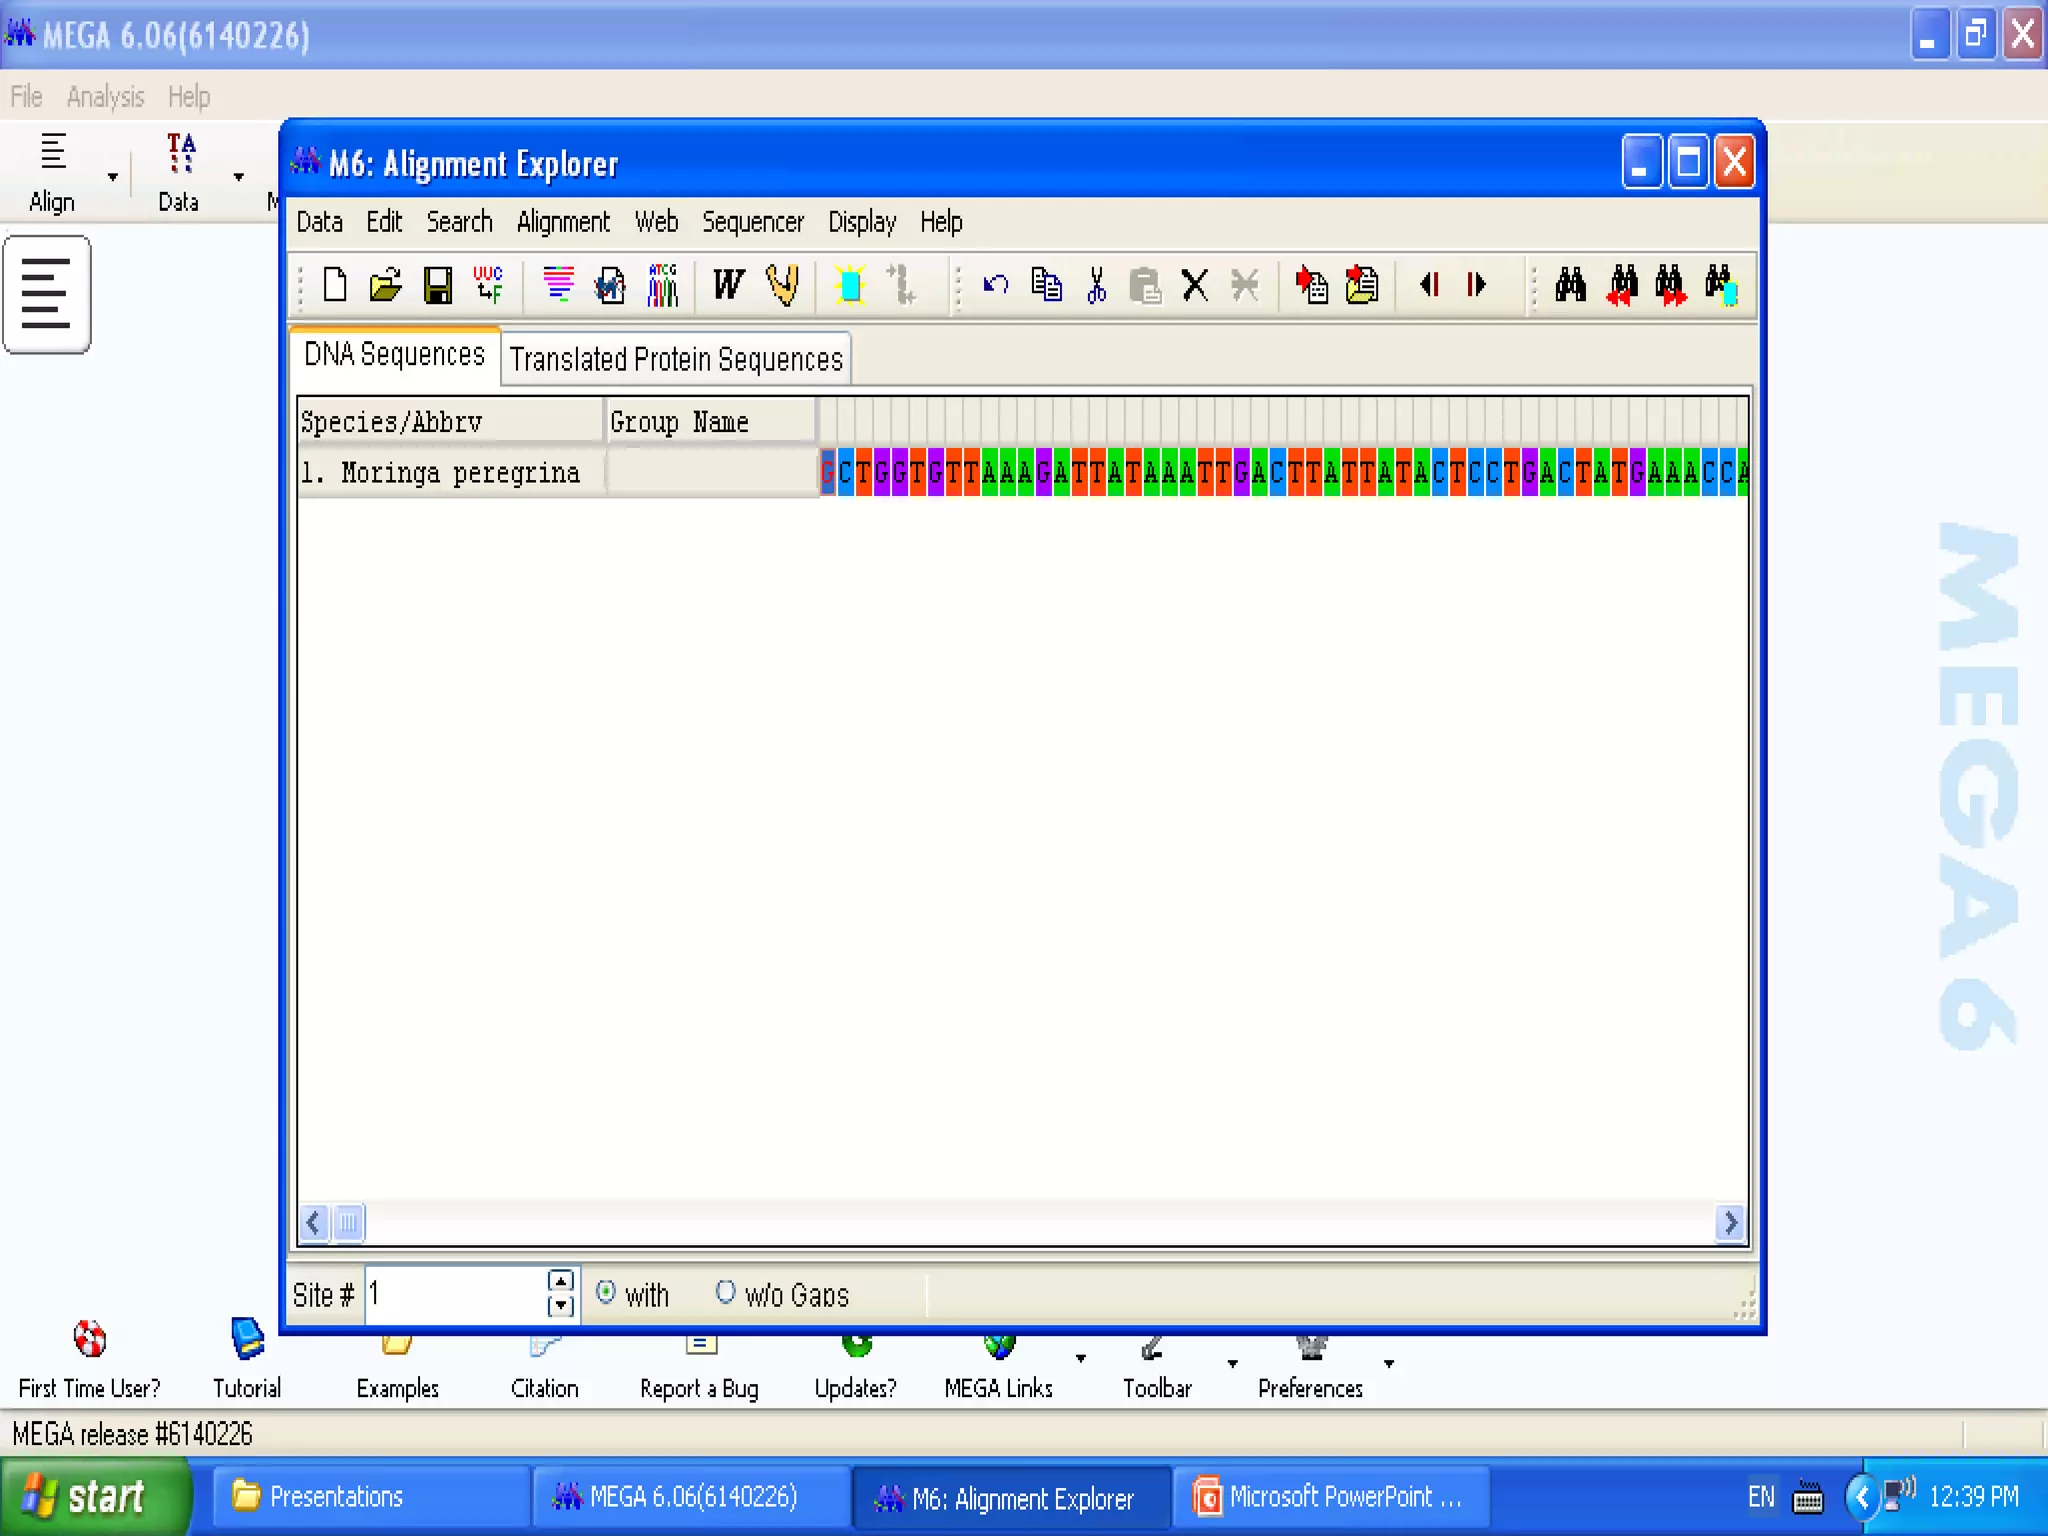
Task: Click the black X delete icon
Action: (x=1194, y=286)
